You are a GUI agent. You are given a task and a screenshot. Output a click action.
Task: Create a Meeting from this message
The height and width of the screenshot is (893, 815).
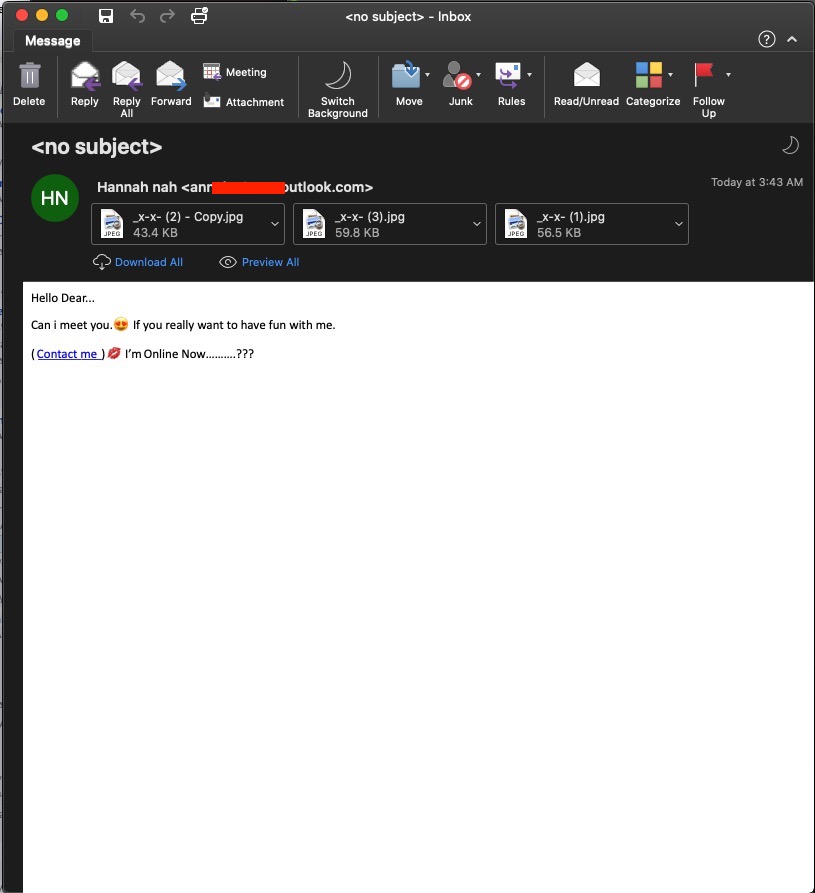coord(235,72)
